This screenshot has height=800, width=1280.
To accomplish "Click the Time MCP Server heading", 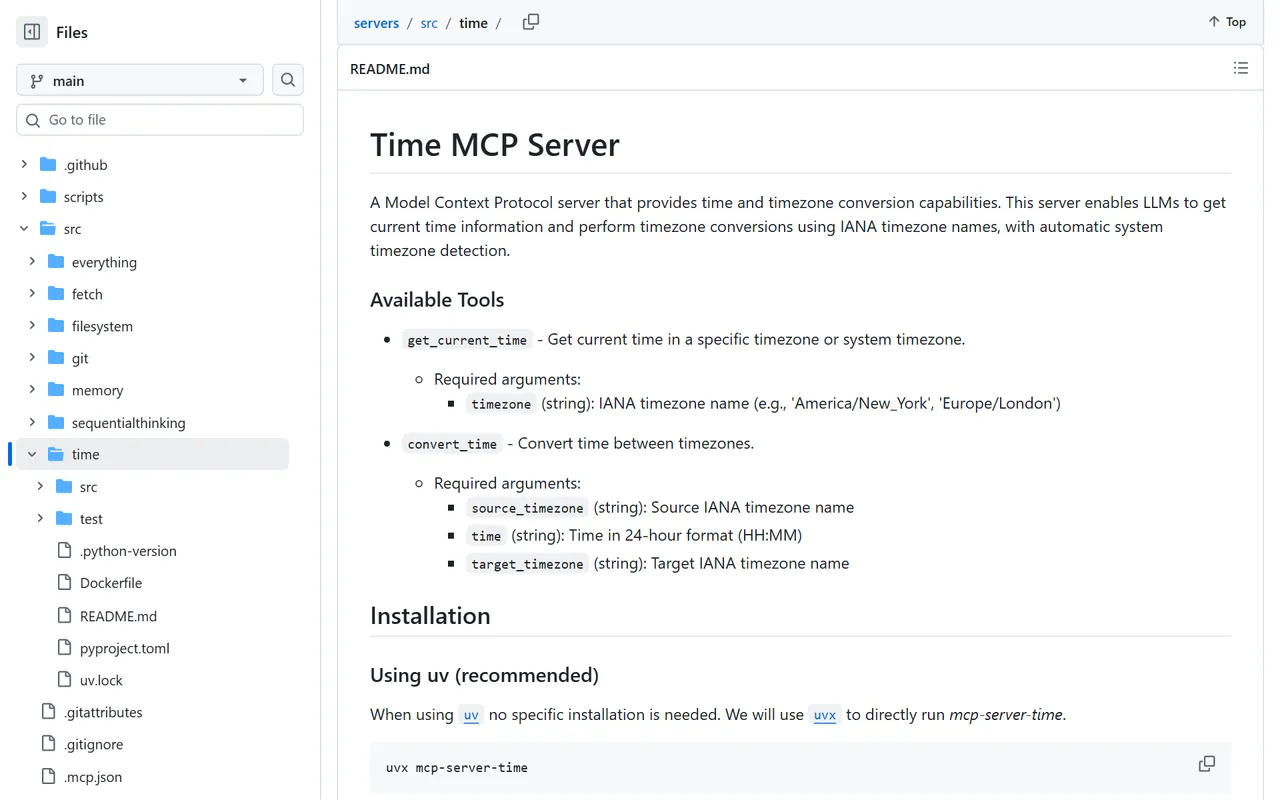I will [x=495, y=145].
